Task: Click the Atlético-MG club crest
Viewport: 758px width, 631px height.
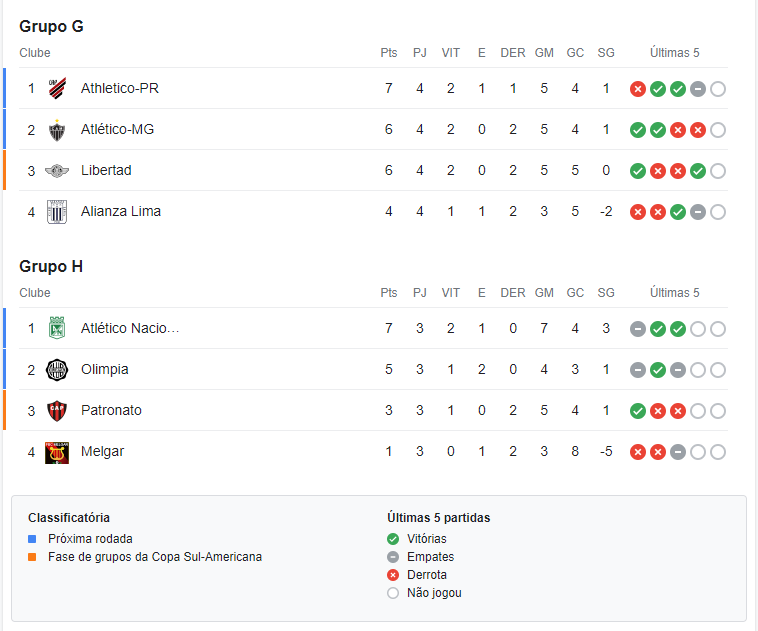Action: point(57,130)
